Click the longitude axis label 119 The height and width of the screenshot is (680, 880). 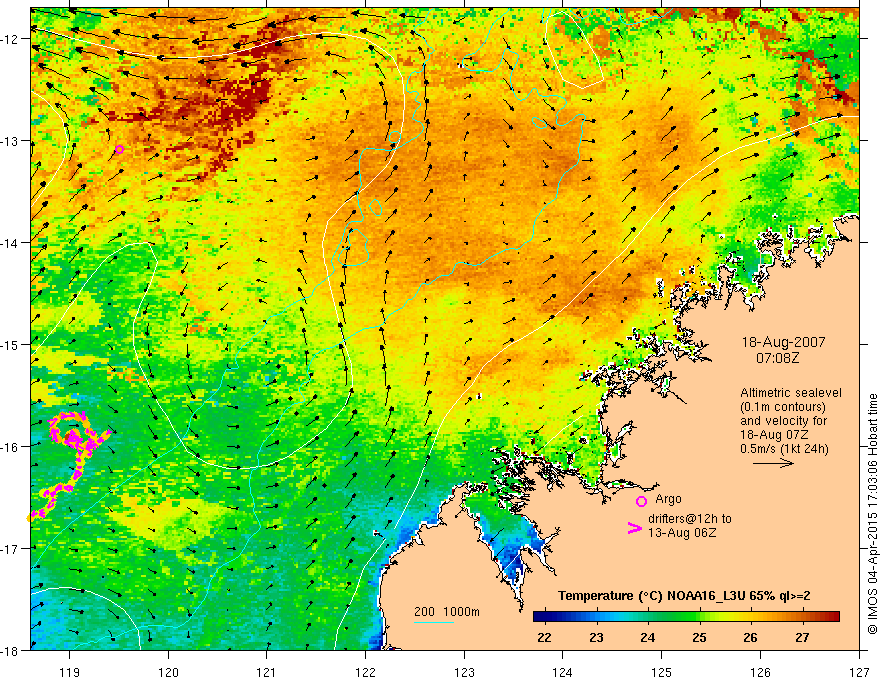point(70,672)
